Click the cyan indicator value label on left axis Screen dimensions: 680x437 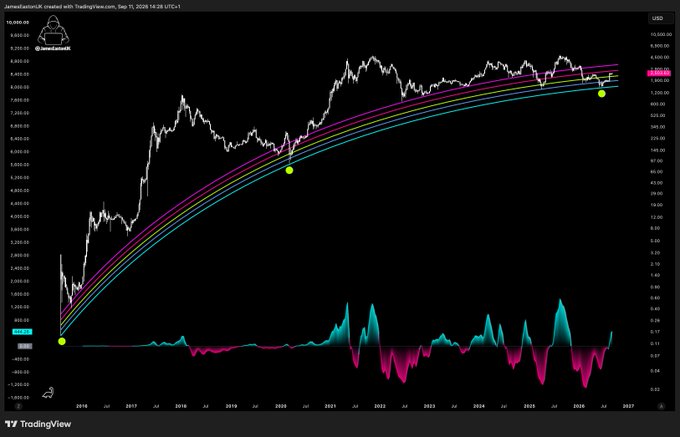(x=22, y=332)
